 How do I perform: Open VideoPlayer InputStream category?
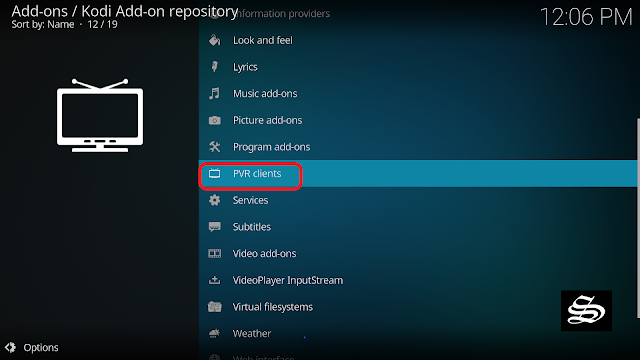point(418,280)
